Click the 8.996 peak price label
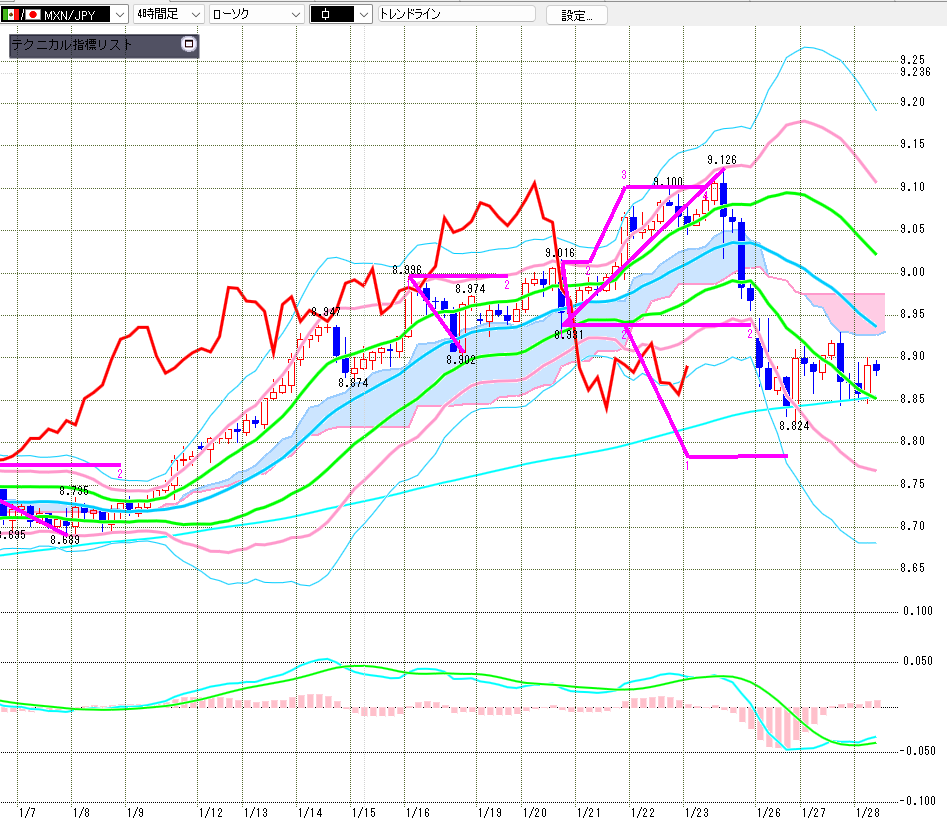947x823 pixels. (407, 270)
